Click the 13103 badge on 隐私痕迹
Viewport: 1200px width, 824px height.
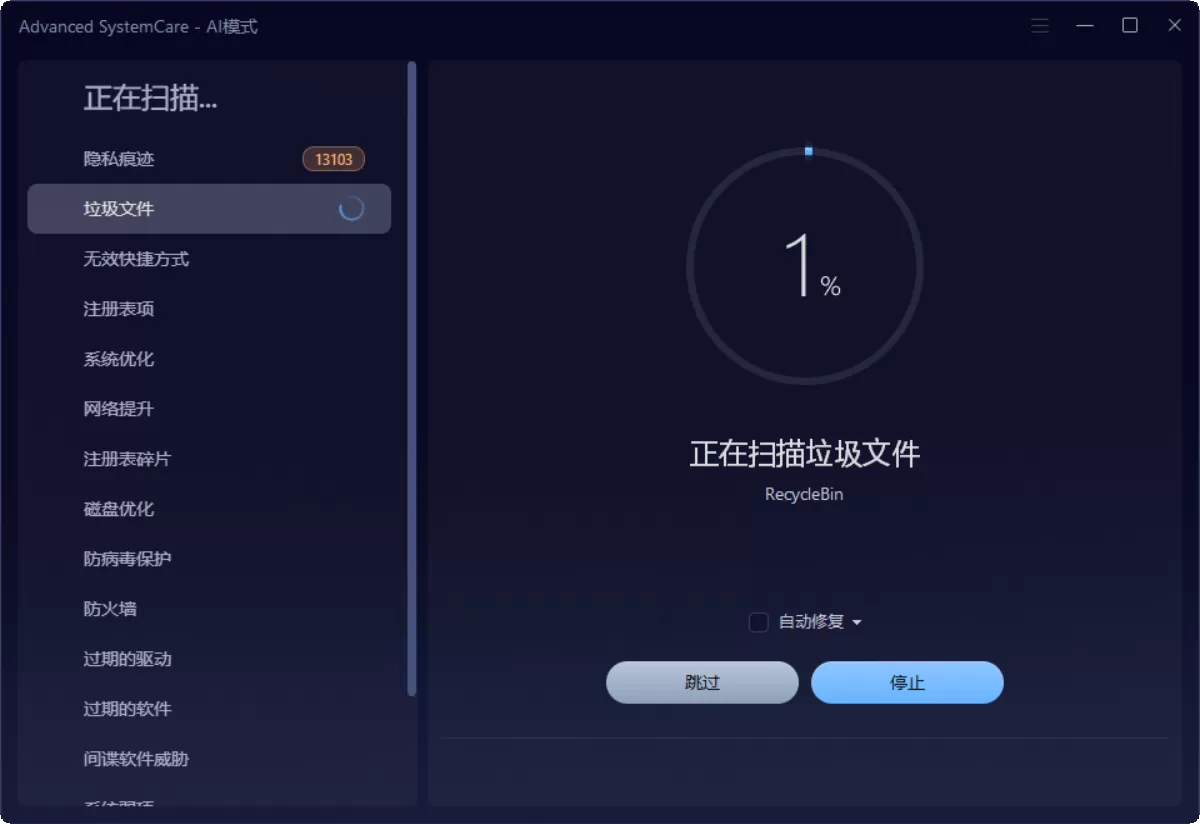coord(333,158)
